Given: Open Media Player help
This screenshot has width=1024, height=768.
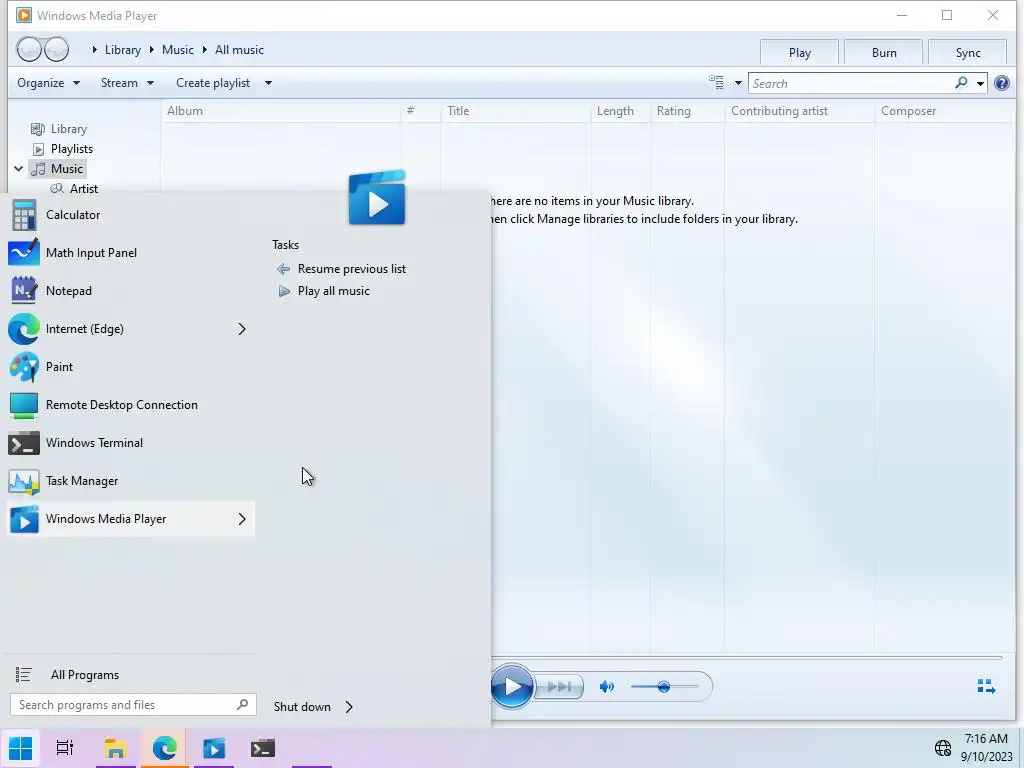Looking at the screenshot, I should pyautogui.click(x=1002, y=83).
